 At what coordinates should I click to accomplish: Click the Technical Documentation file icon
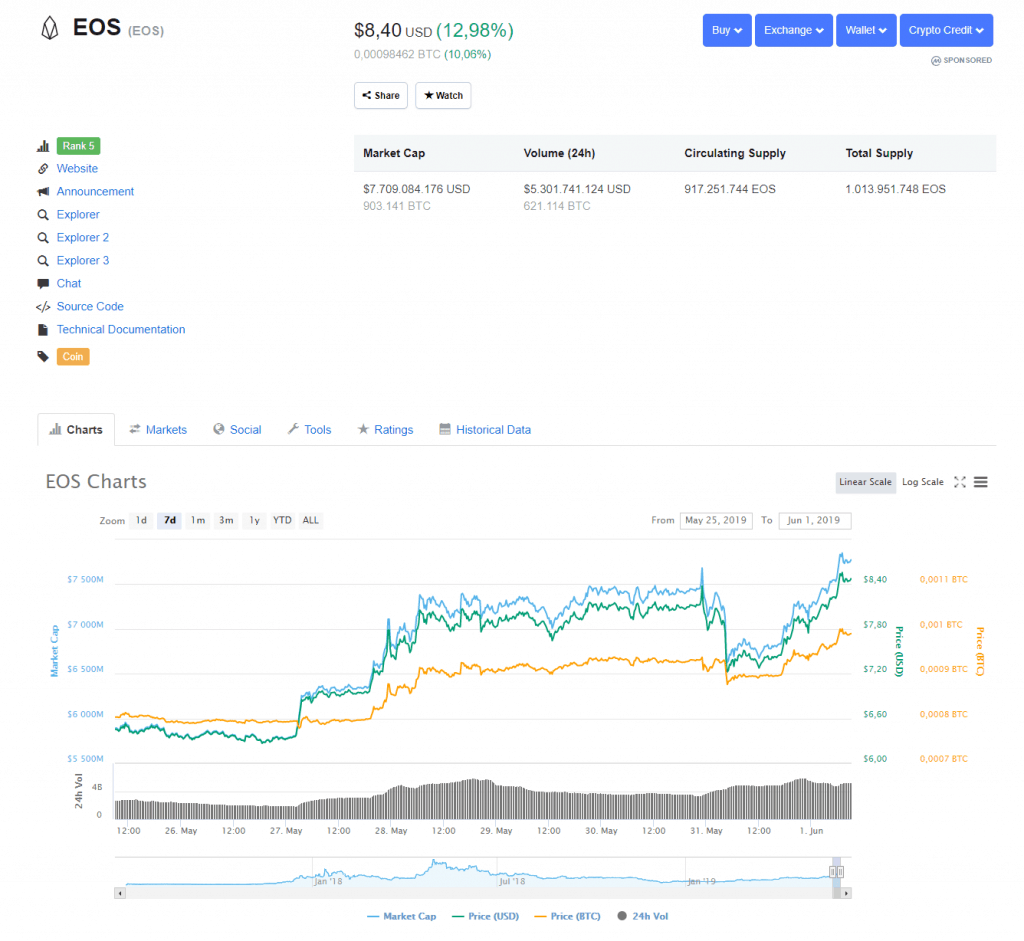[43, 330]
